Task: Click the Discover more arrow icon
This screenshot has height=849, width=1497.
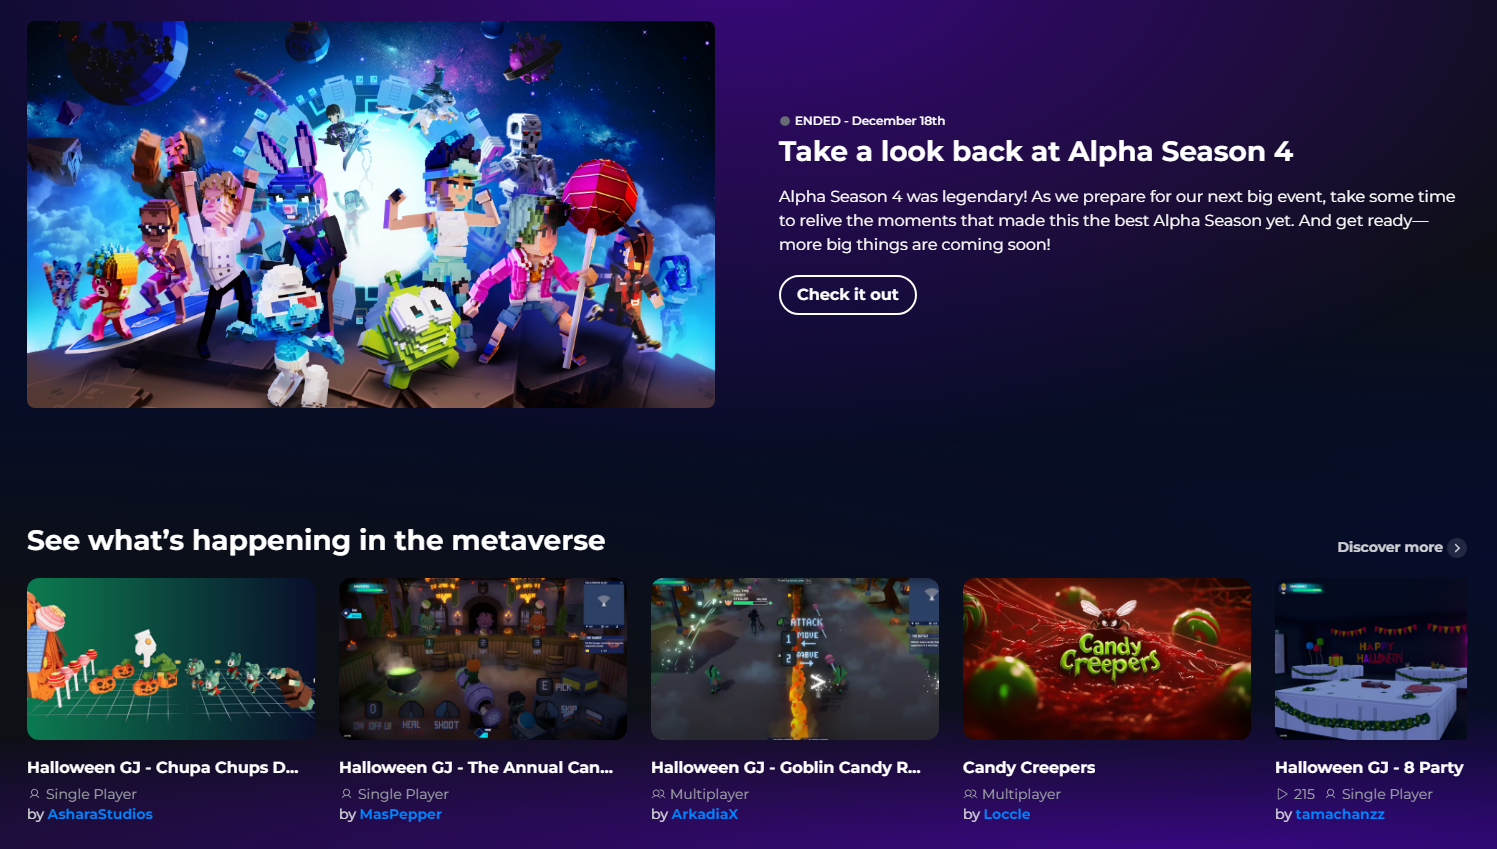Action: [x=1457, y=548]
